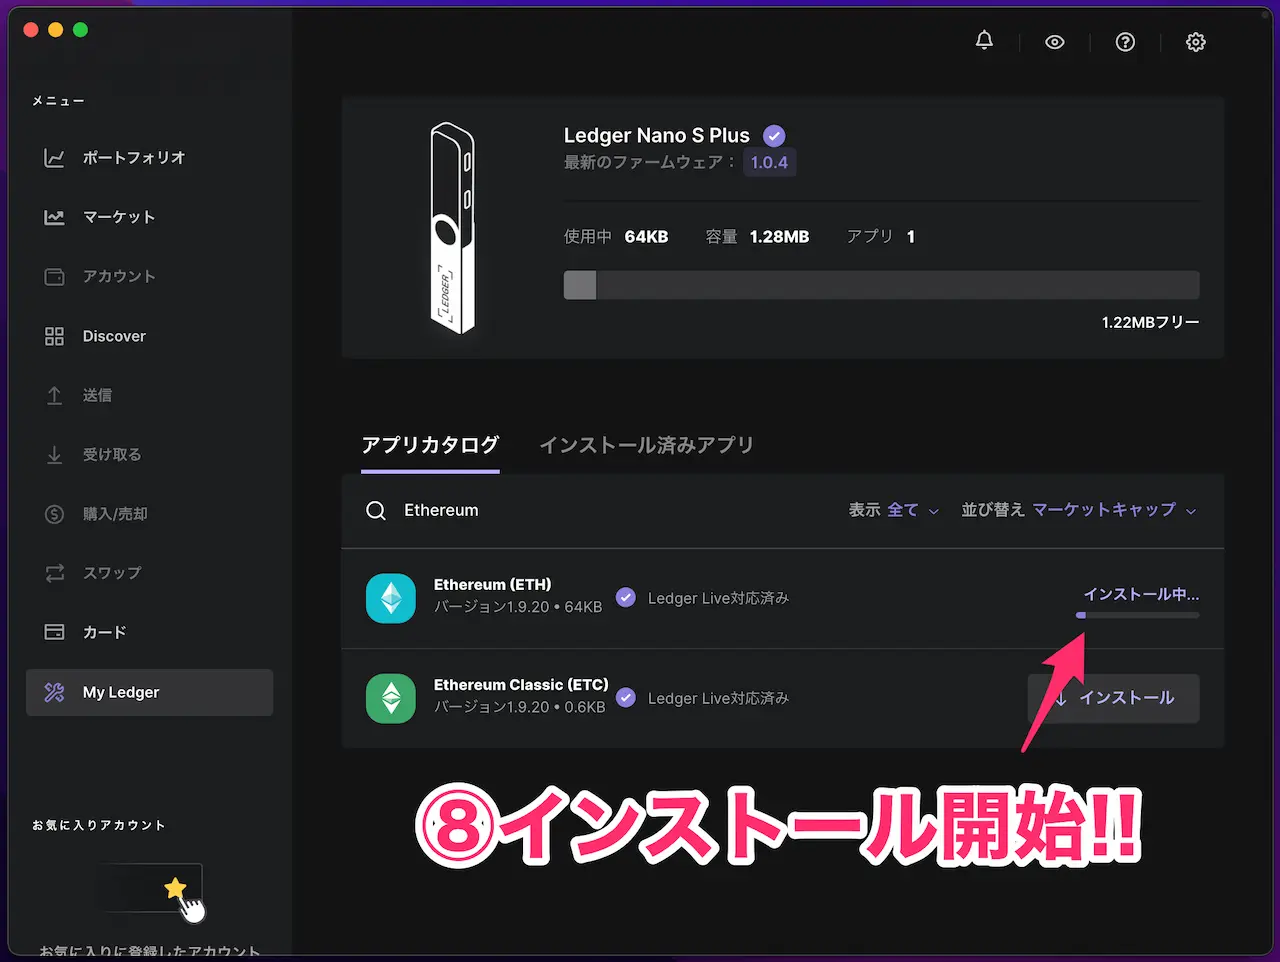
Task: Click the Ledger Nano S Plus device image
Action: point(452,228)
